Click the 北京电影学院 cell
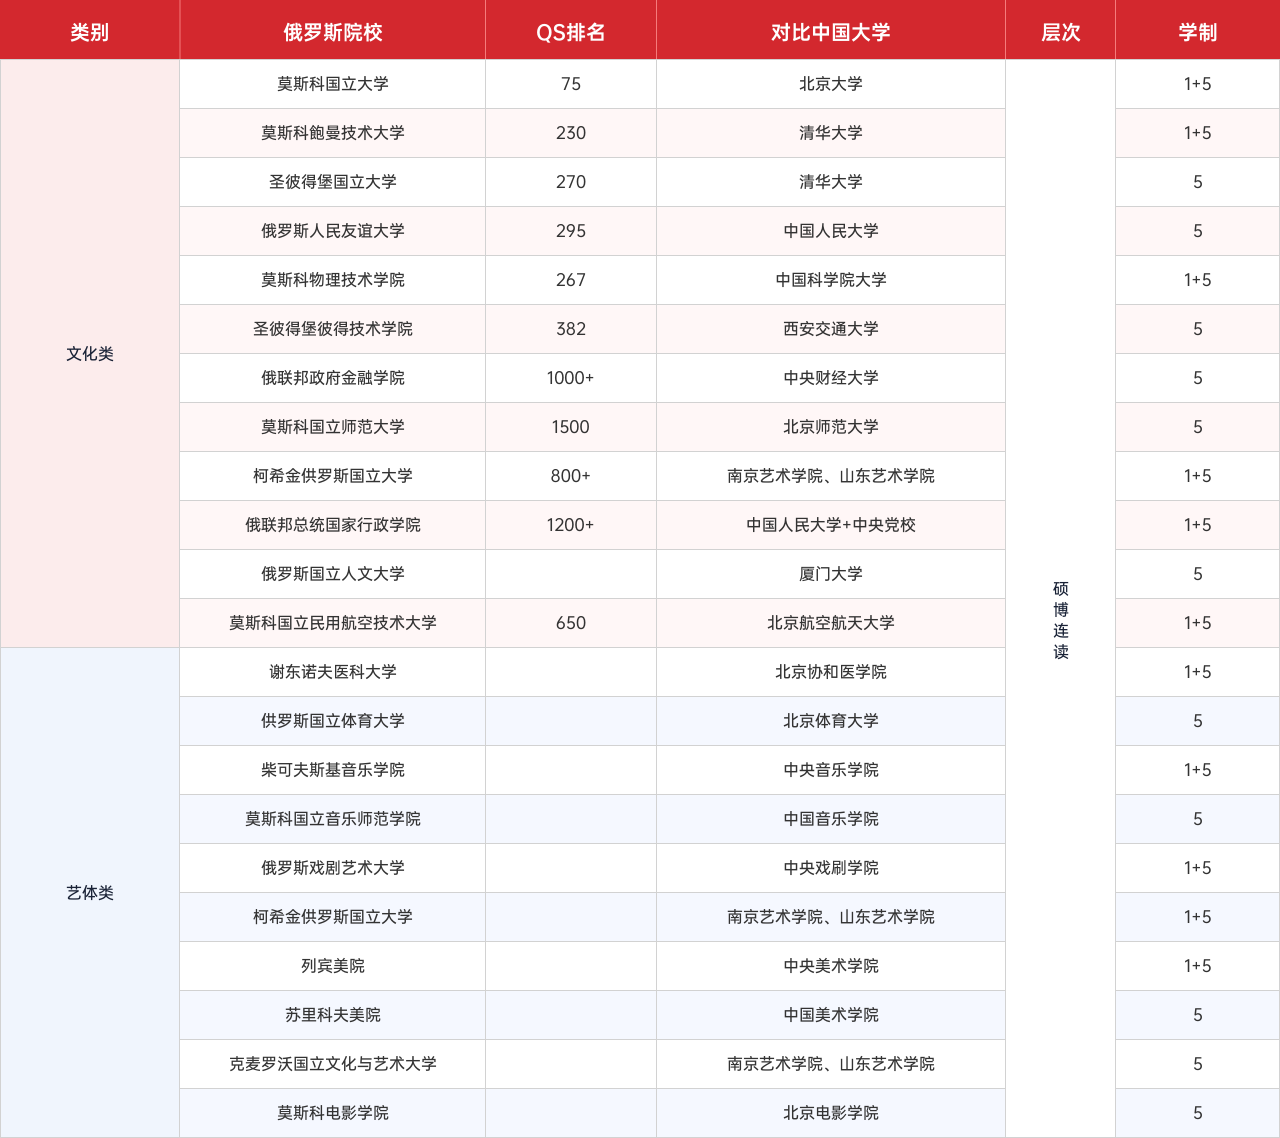The image size is (1280, 1138). pos(831,1113)
